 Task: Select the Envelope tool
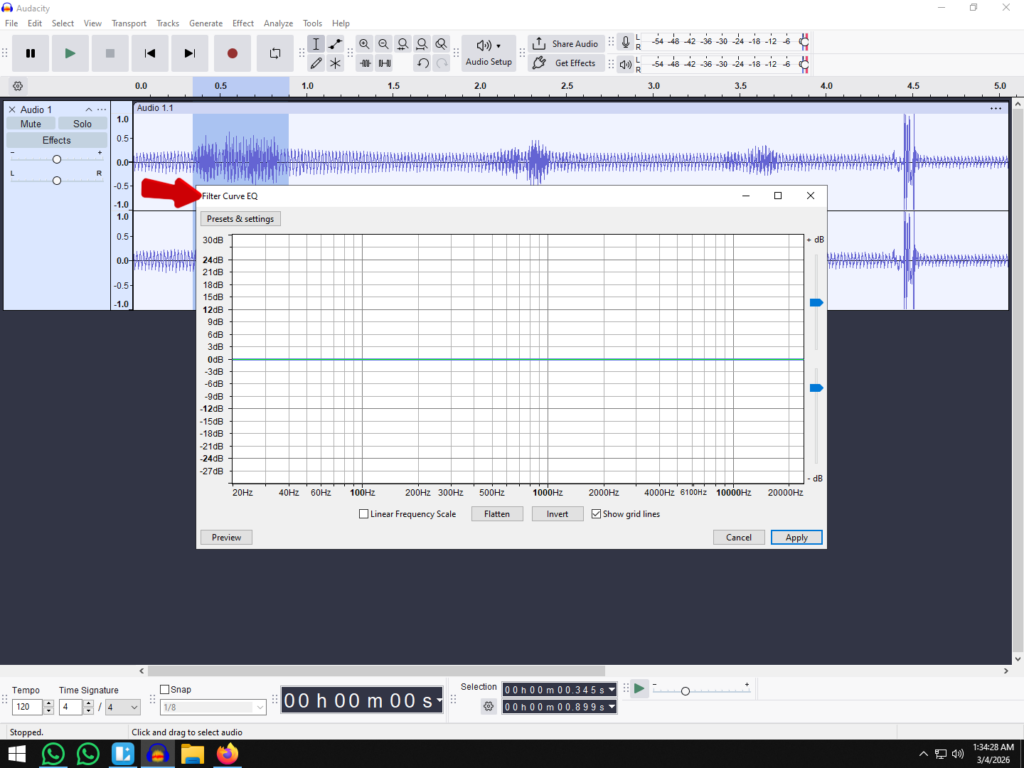335,44
